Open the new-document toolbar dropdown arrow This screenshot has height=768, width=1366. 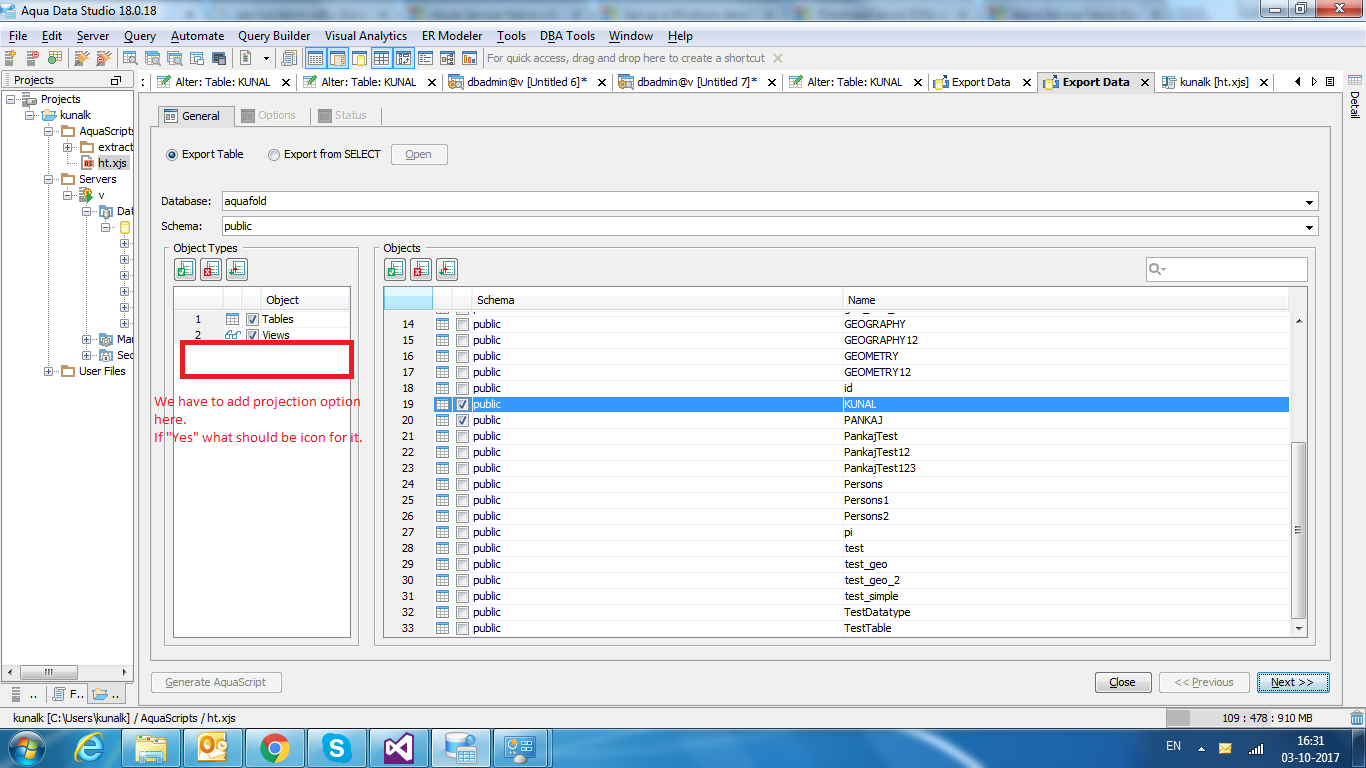tap(266, 58)
